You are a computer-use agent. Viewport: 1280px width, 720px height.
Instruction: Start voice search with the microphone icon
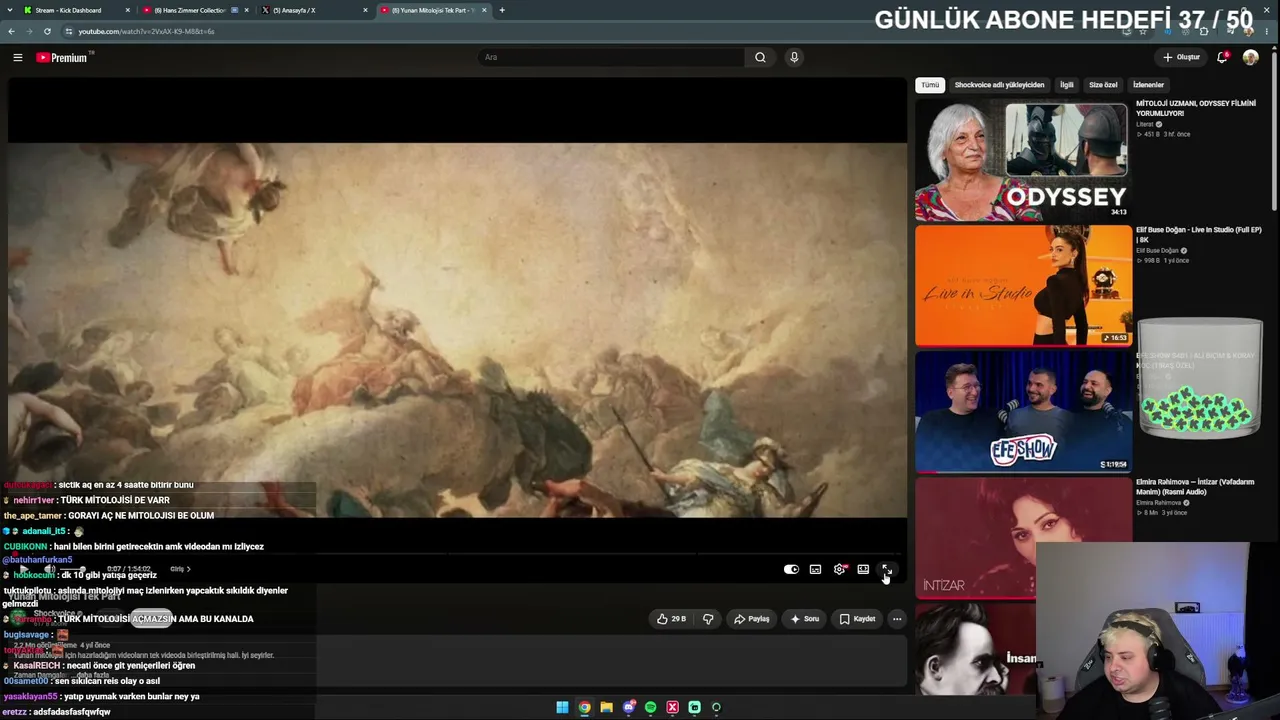[x=794, y=57]
